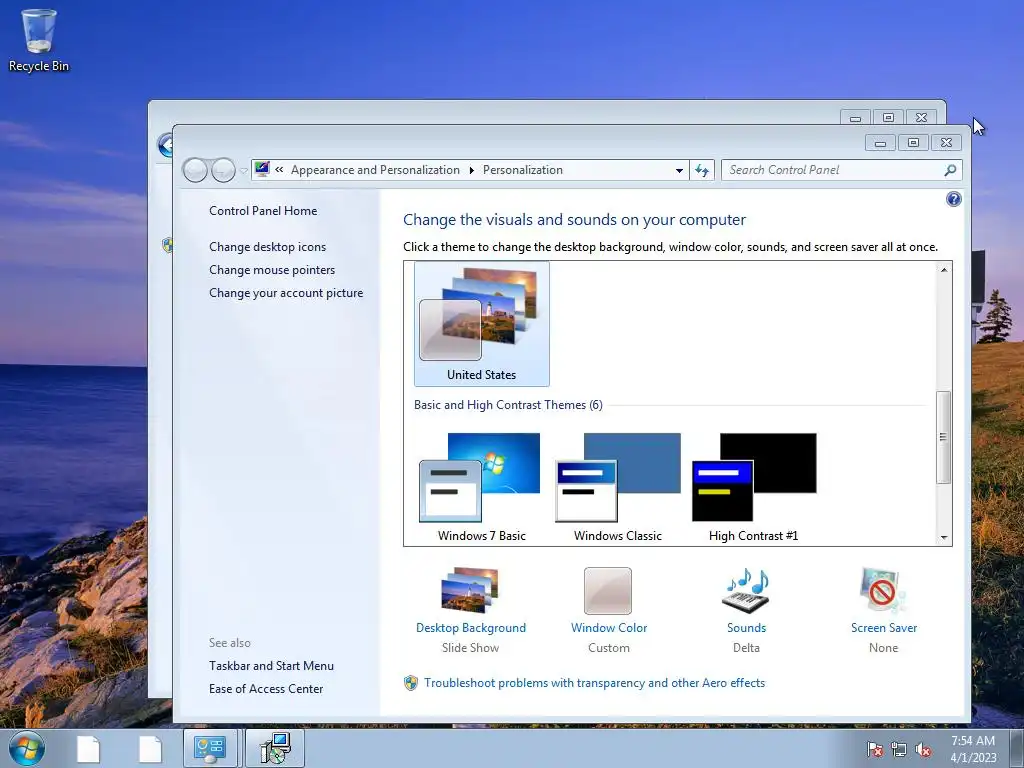Open Control Panel Home
This screenshot has height=768, width=1024.
pyautogui.click(x=263, y=211)
